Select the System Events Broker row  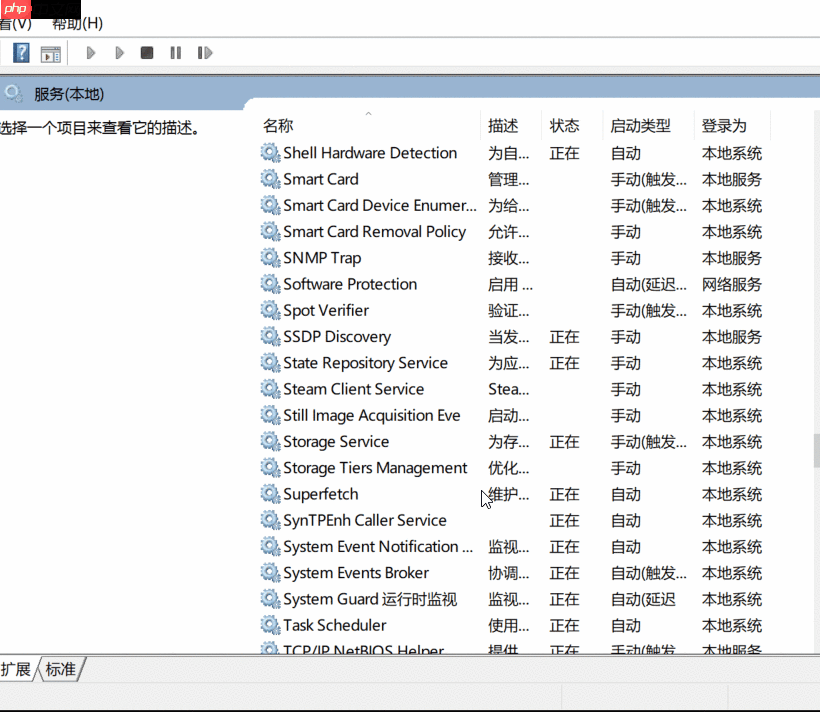pos(358,572)
